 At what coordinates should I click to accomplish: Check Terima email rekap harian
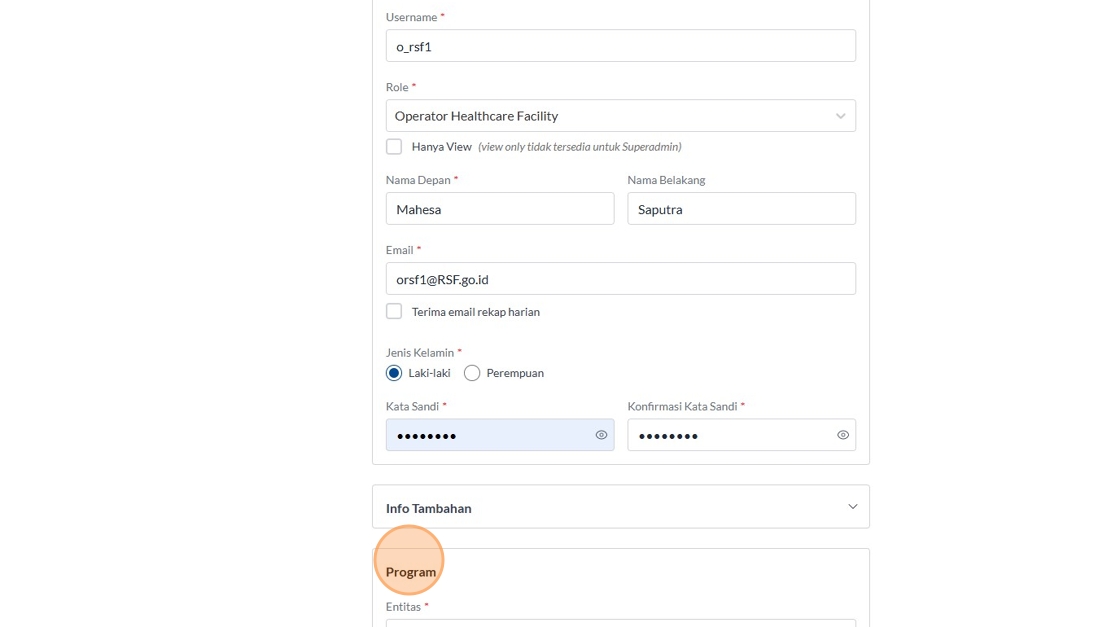[x=394, y=312]
